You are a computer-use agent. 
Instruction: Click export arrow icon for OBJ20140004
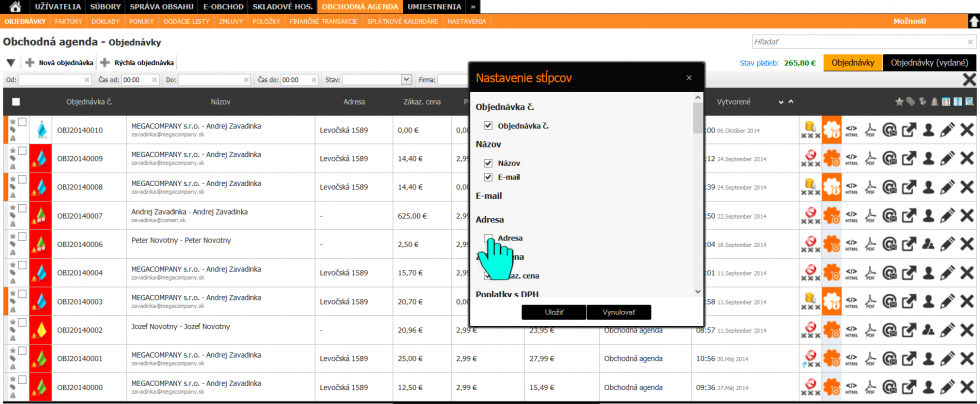tap(909, 302)
